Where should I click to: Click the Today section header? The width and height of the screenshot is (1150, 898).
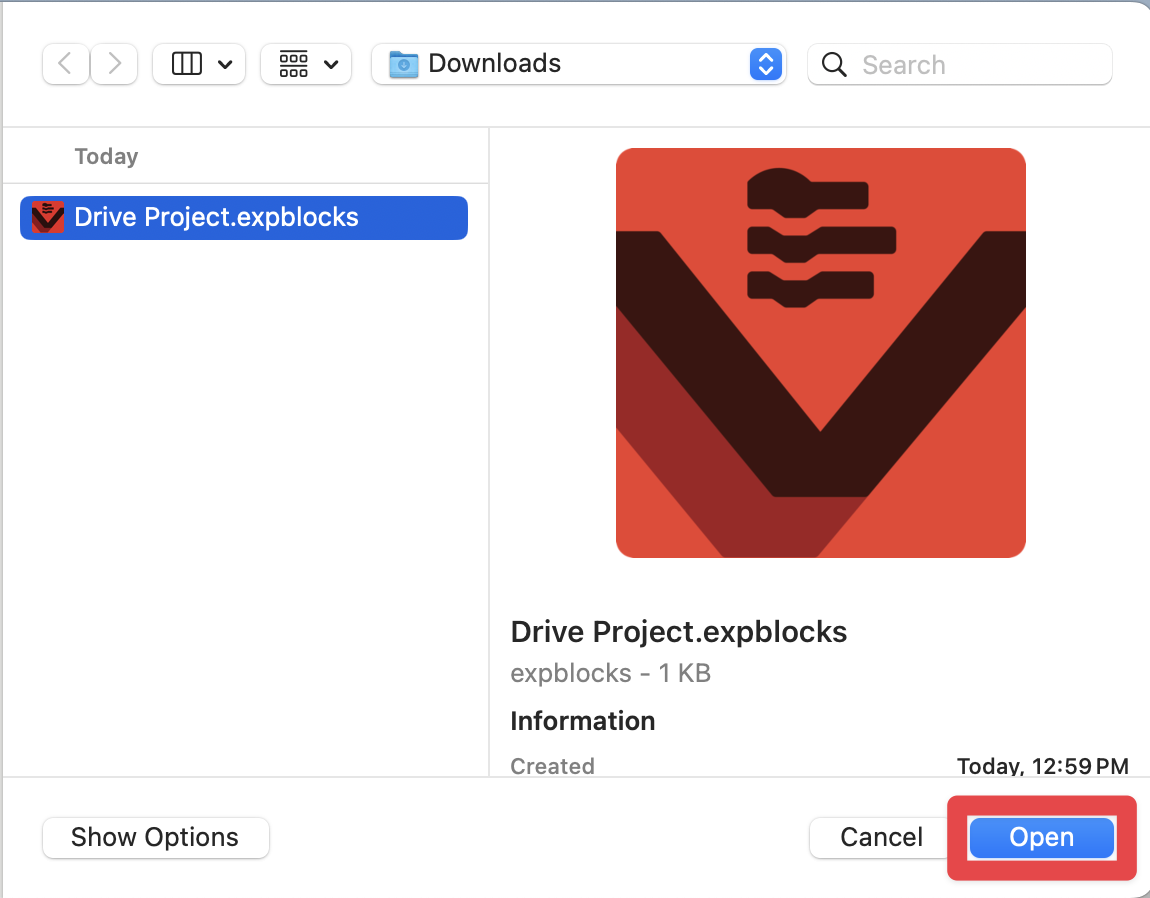point(105,156)
